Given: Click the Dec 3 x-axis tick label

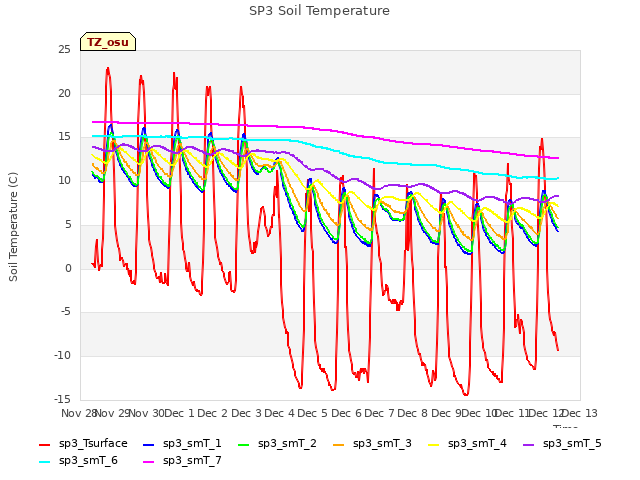Looking at the screenshot, I should tap(246, 413).
